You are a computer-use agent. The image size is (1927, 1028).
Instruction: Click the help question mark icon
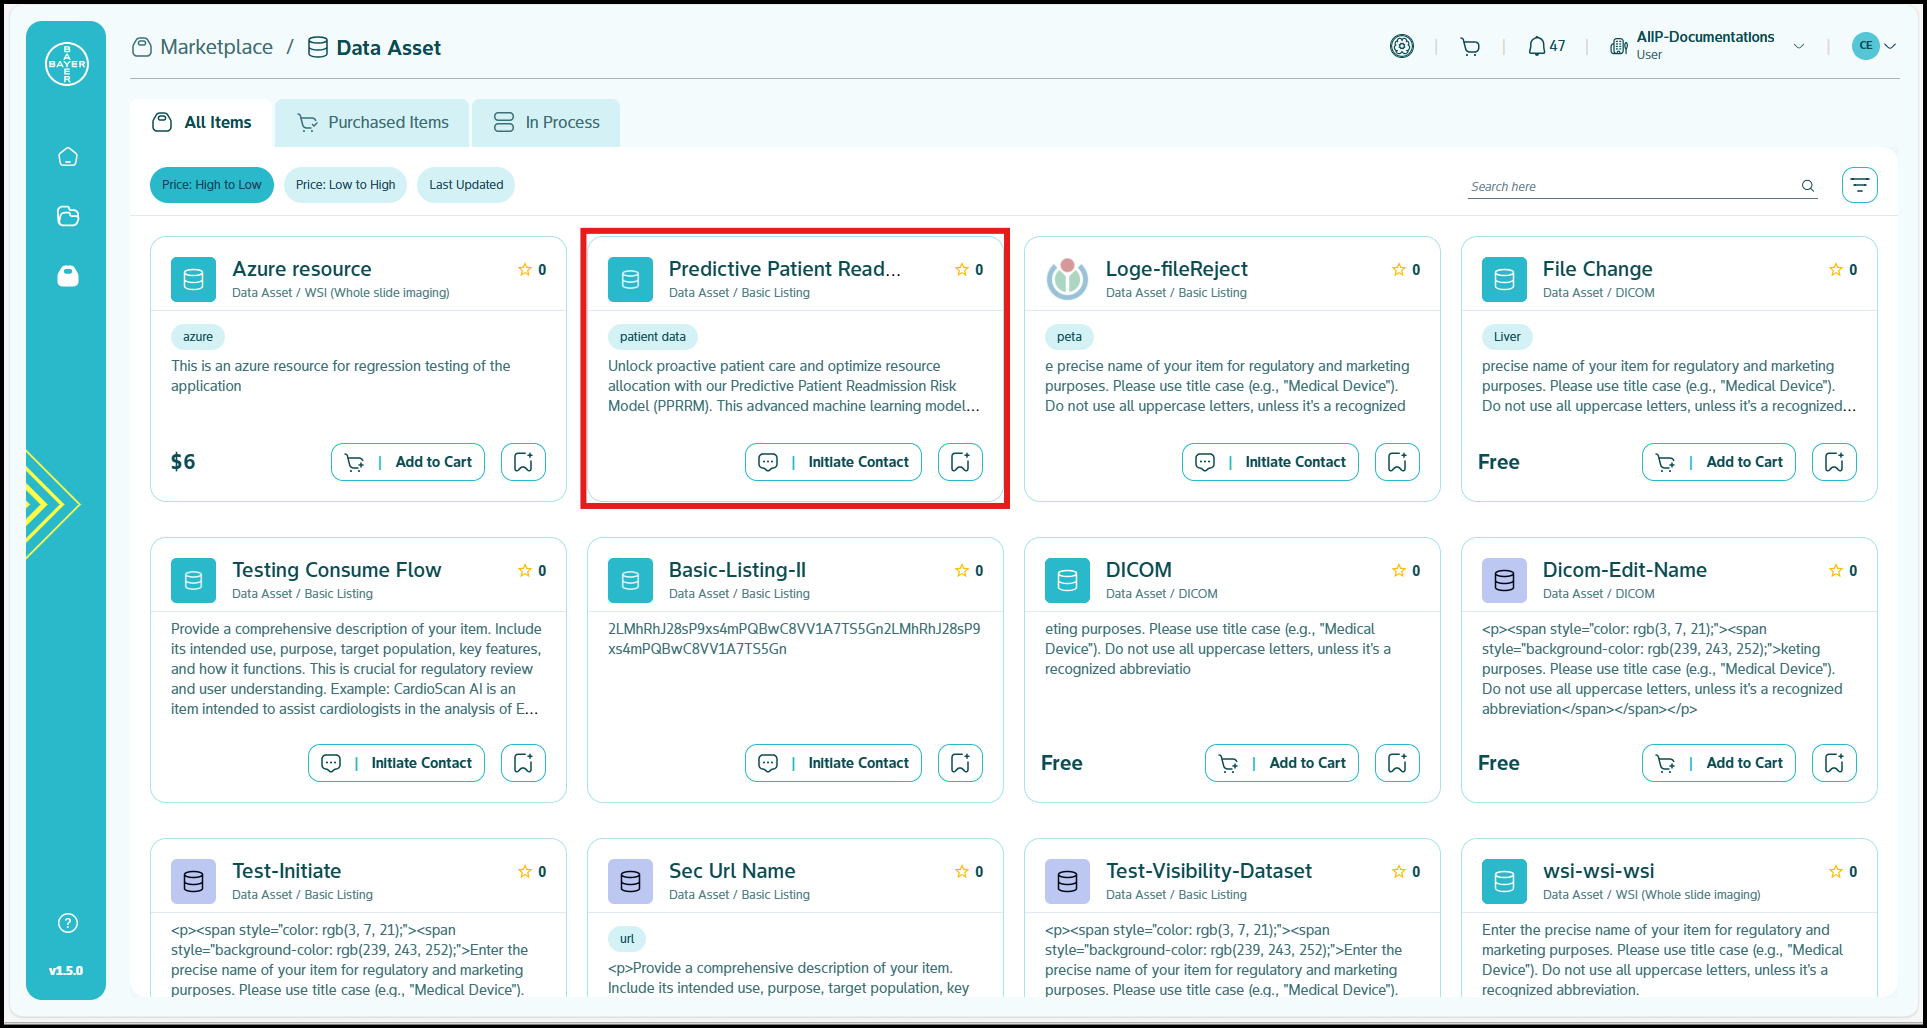click(68, 923)
